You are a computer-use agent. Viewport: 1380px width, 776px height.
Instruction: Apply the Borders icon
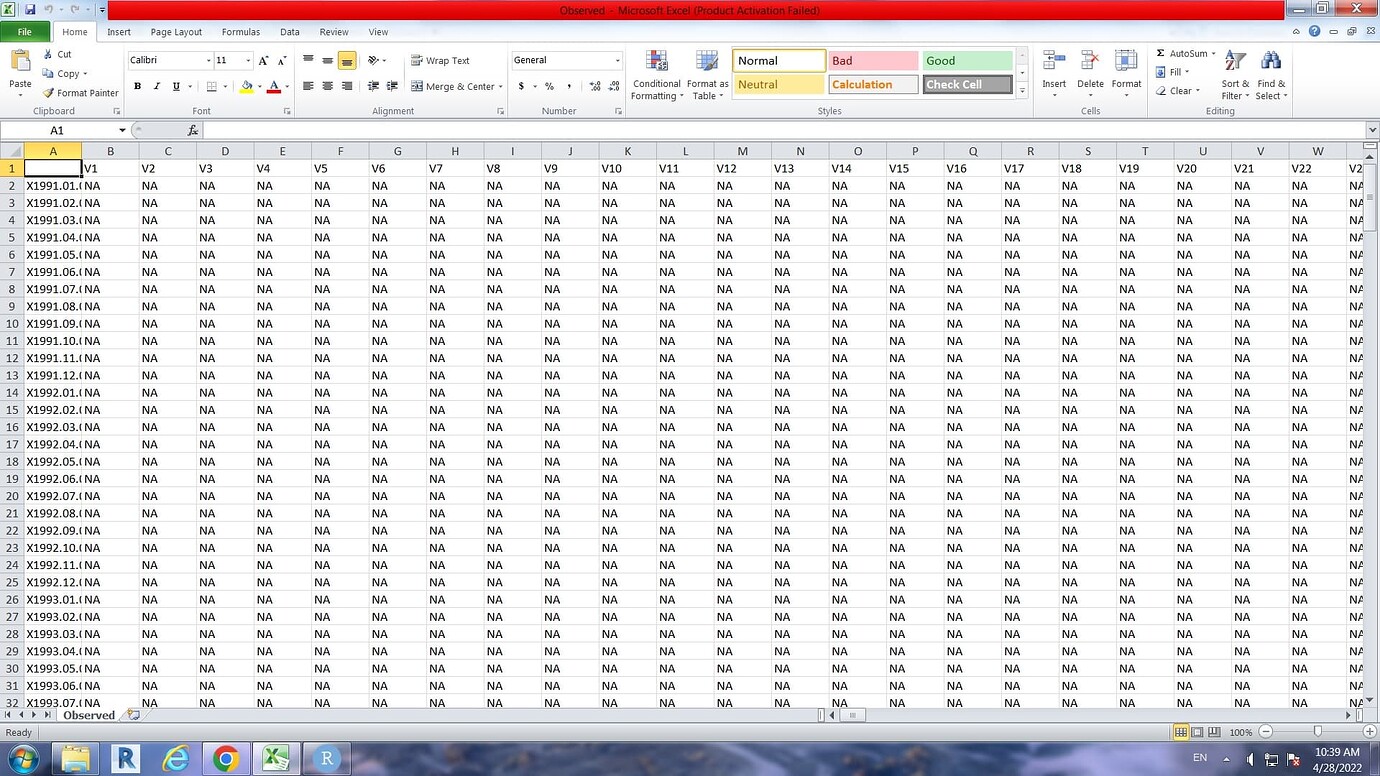point(213,87)
